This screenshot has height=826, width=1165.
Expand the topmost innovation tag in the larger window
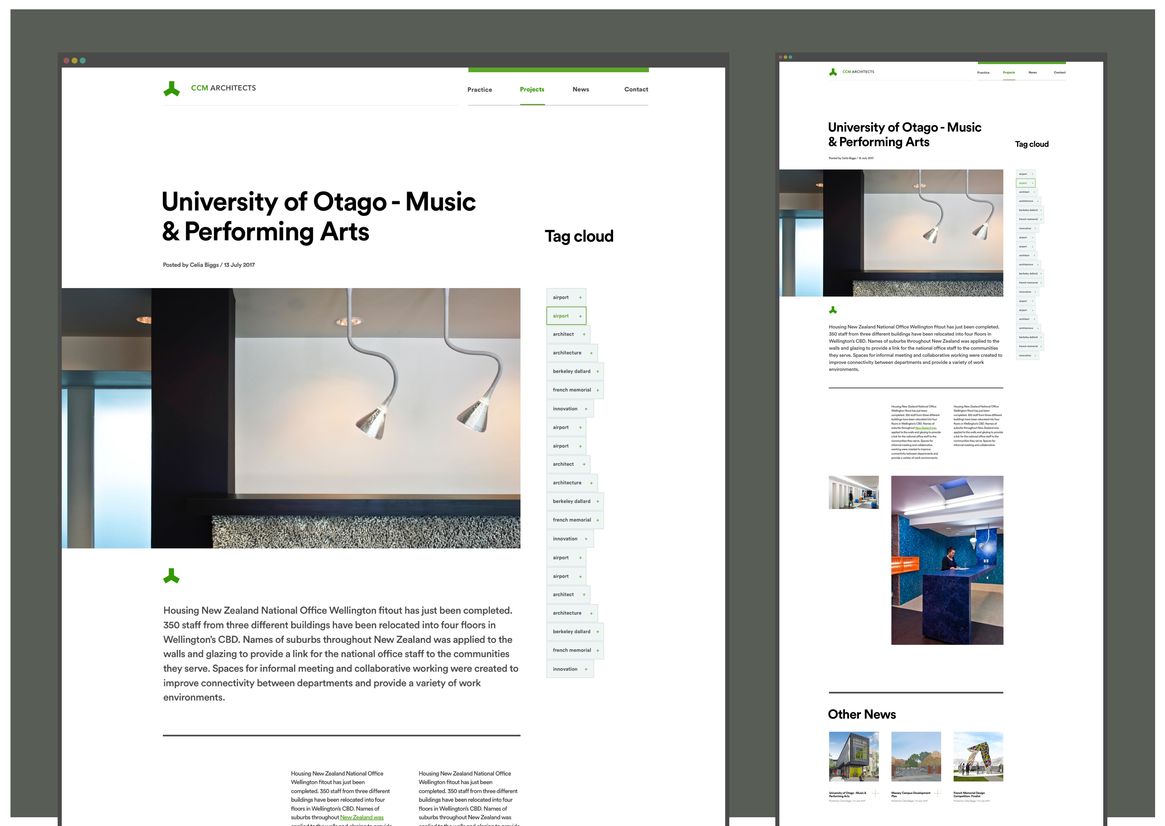587,409
